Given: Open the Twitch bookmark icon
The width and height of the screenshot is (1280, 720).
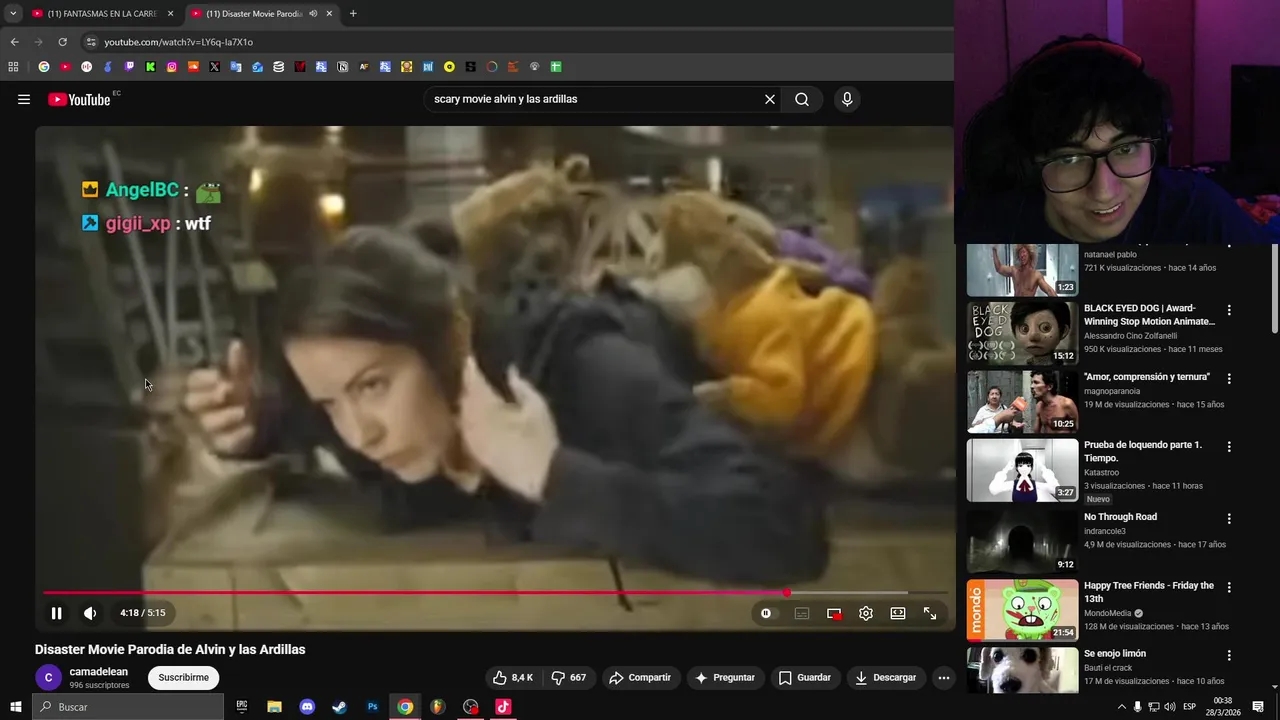Looking at the screenshot, I should 129,67.
